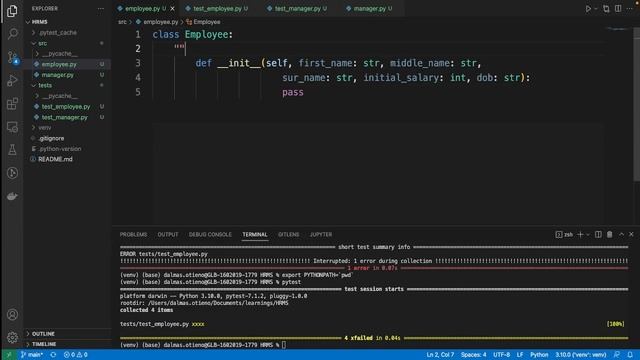Switch to test_manager.py tab
The width and height of the screenshot is (640, 360).
coord(299,9)
